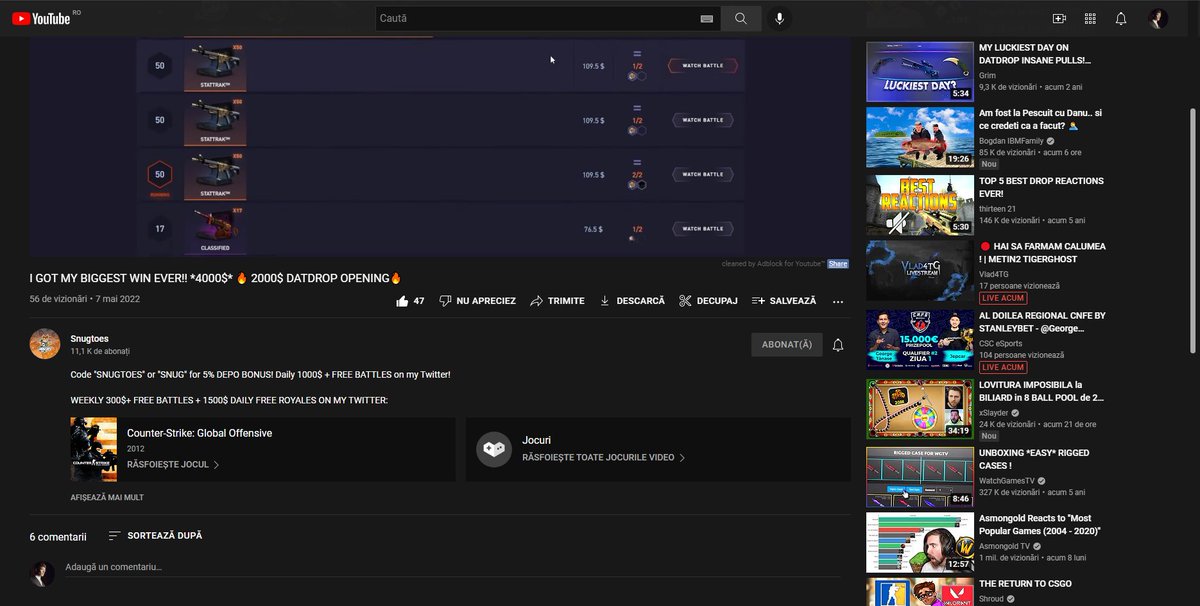Click the ABONAT(Ă) subscription button
Screen dimensions: 1200x606
[x=786, y=344]
